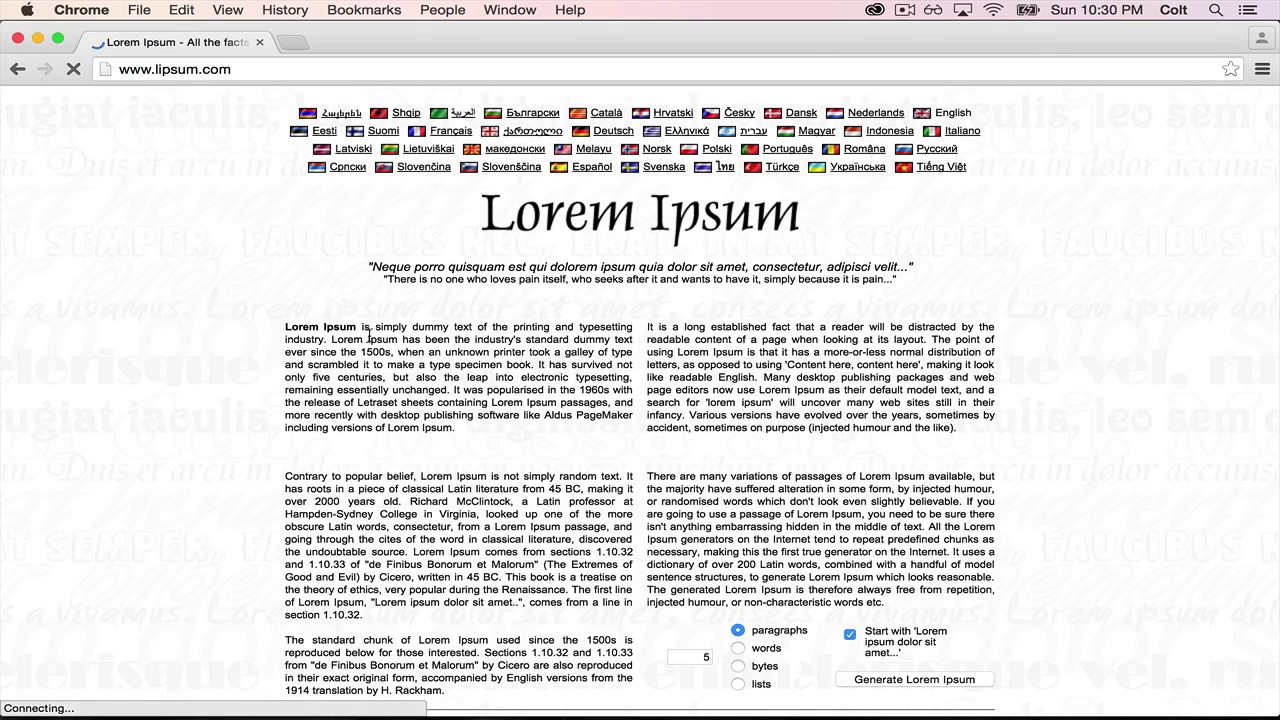Image resolution: width=1280 pixels, height=720 pixels.
Task: Click the German flag beside Deutsch
Action: pos(580,131)
